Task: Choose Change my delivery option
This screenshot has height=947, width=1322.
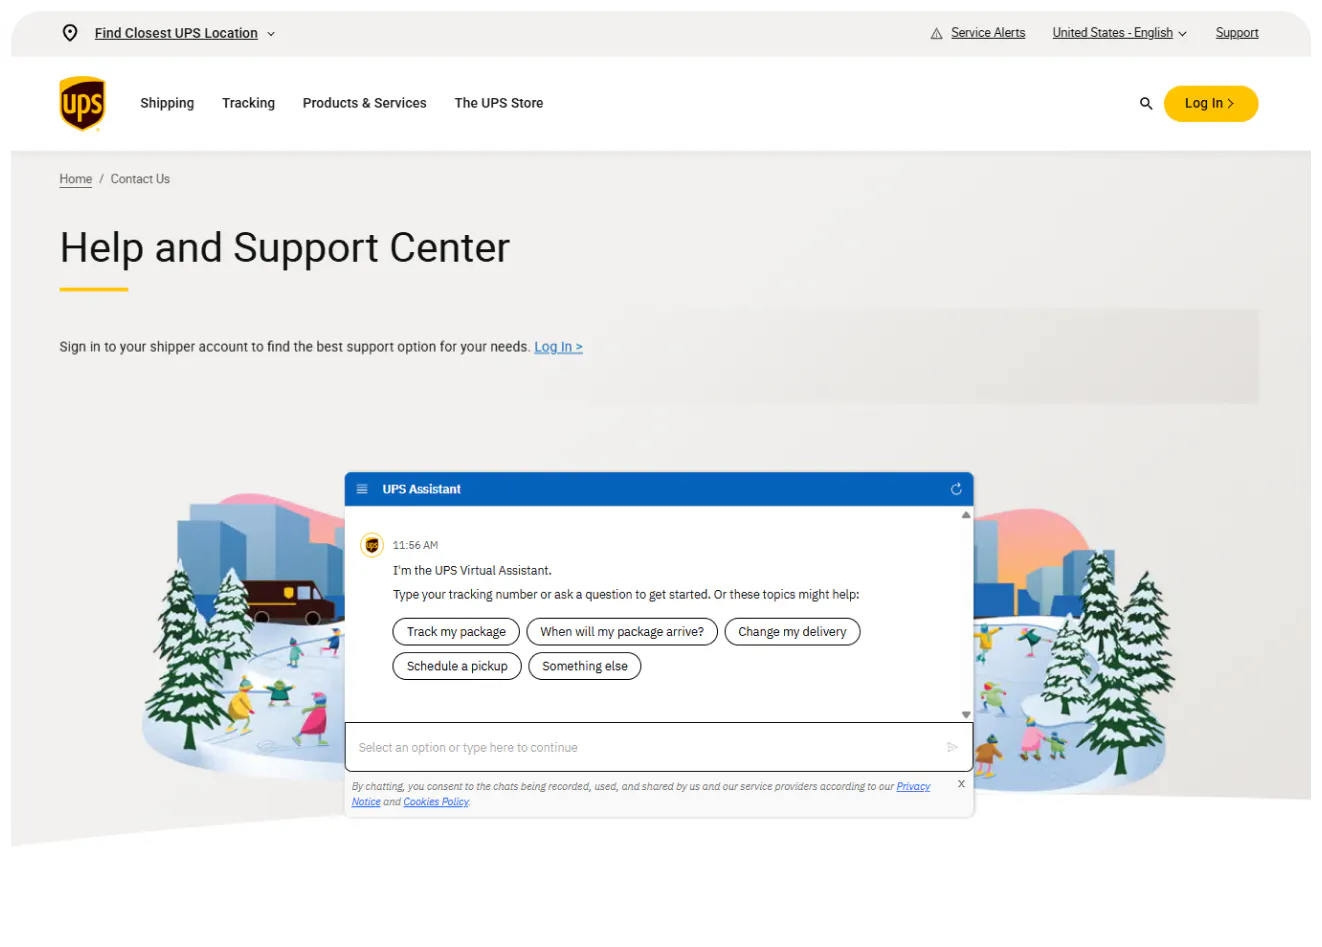Action: click(792, 632)
